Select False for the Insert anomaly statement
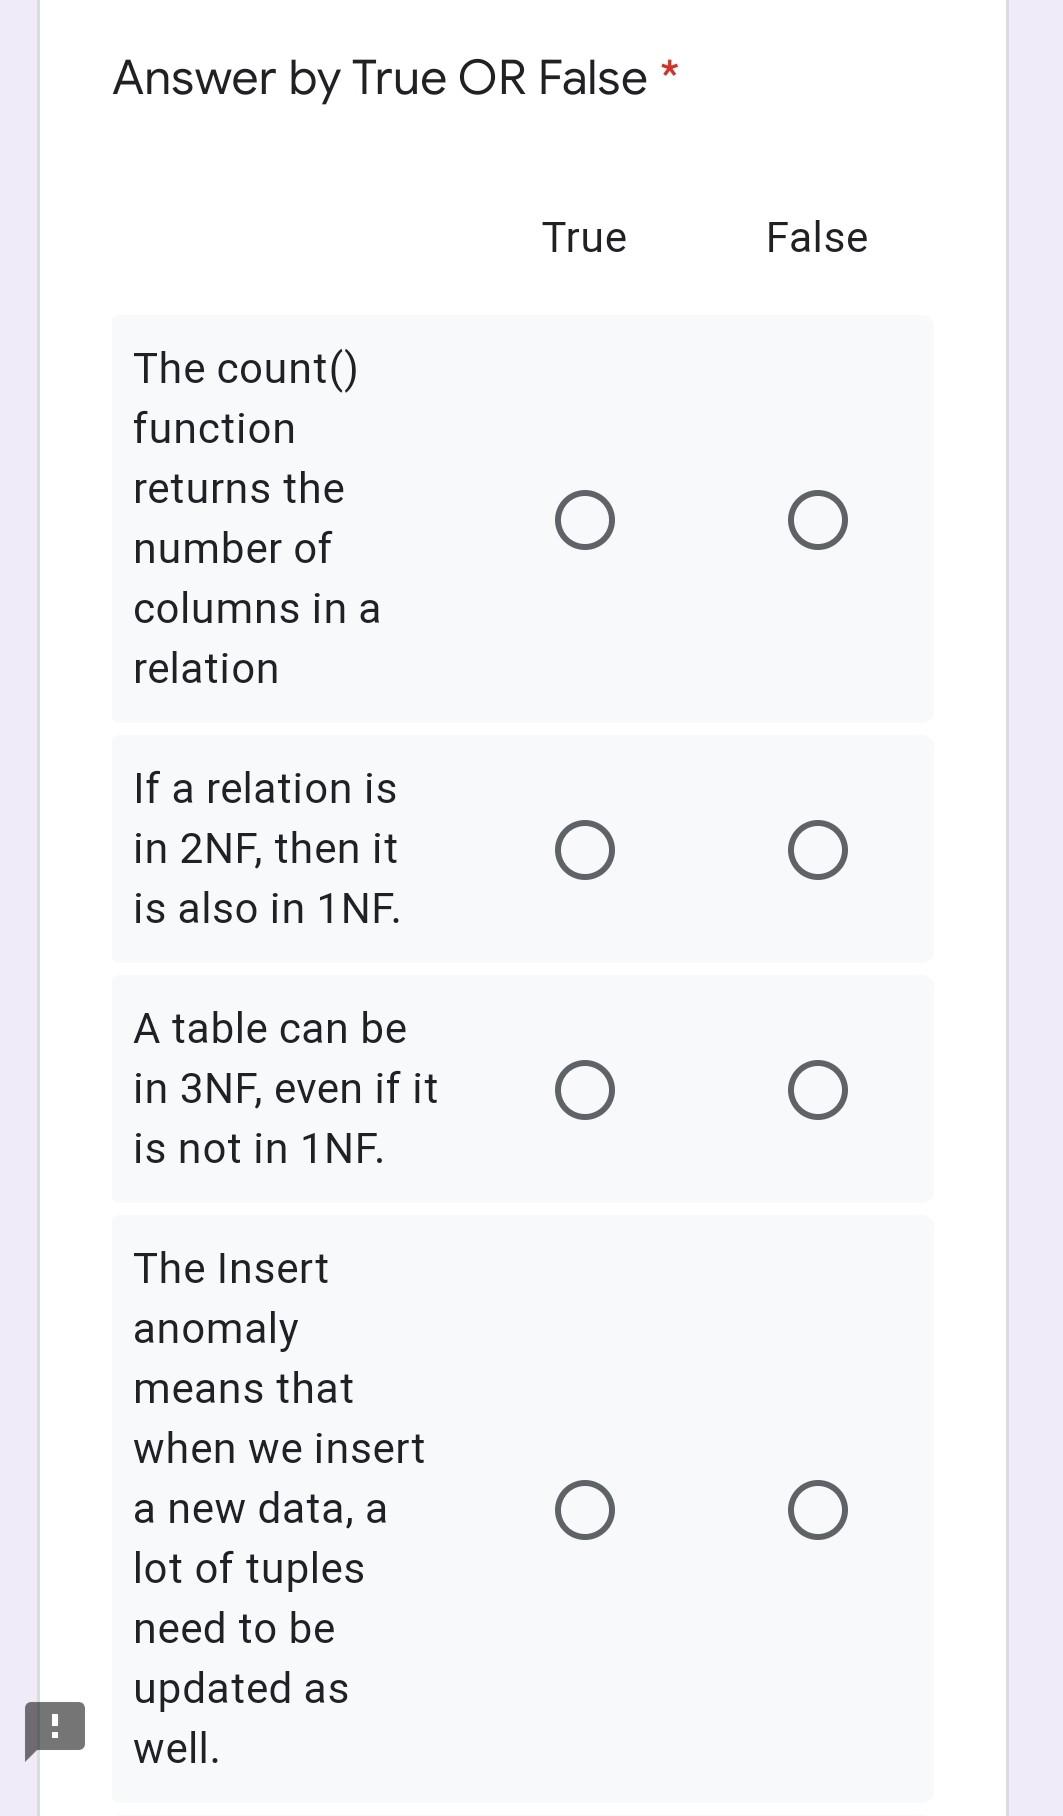 coord(818,1509)
